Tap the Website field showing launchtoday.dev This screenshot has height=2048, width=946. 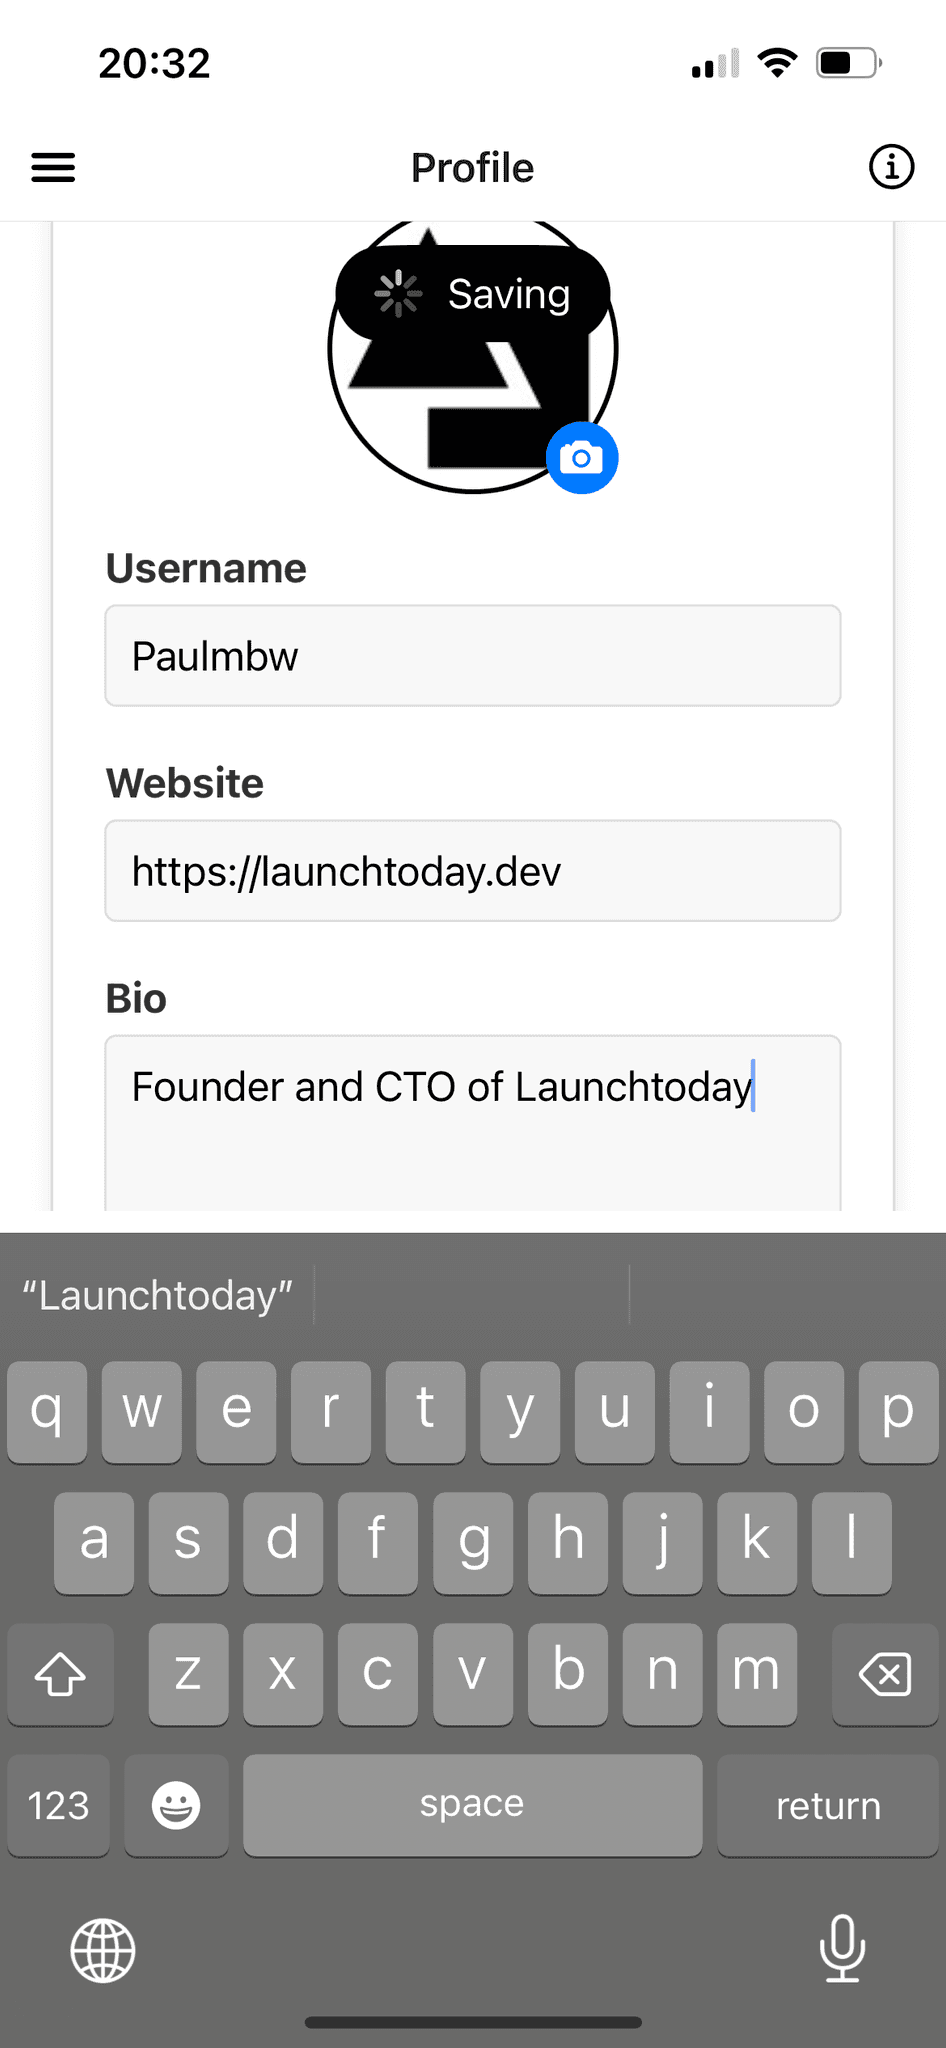[x=471, y=871]
